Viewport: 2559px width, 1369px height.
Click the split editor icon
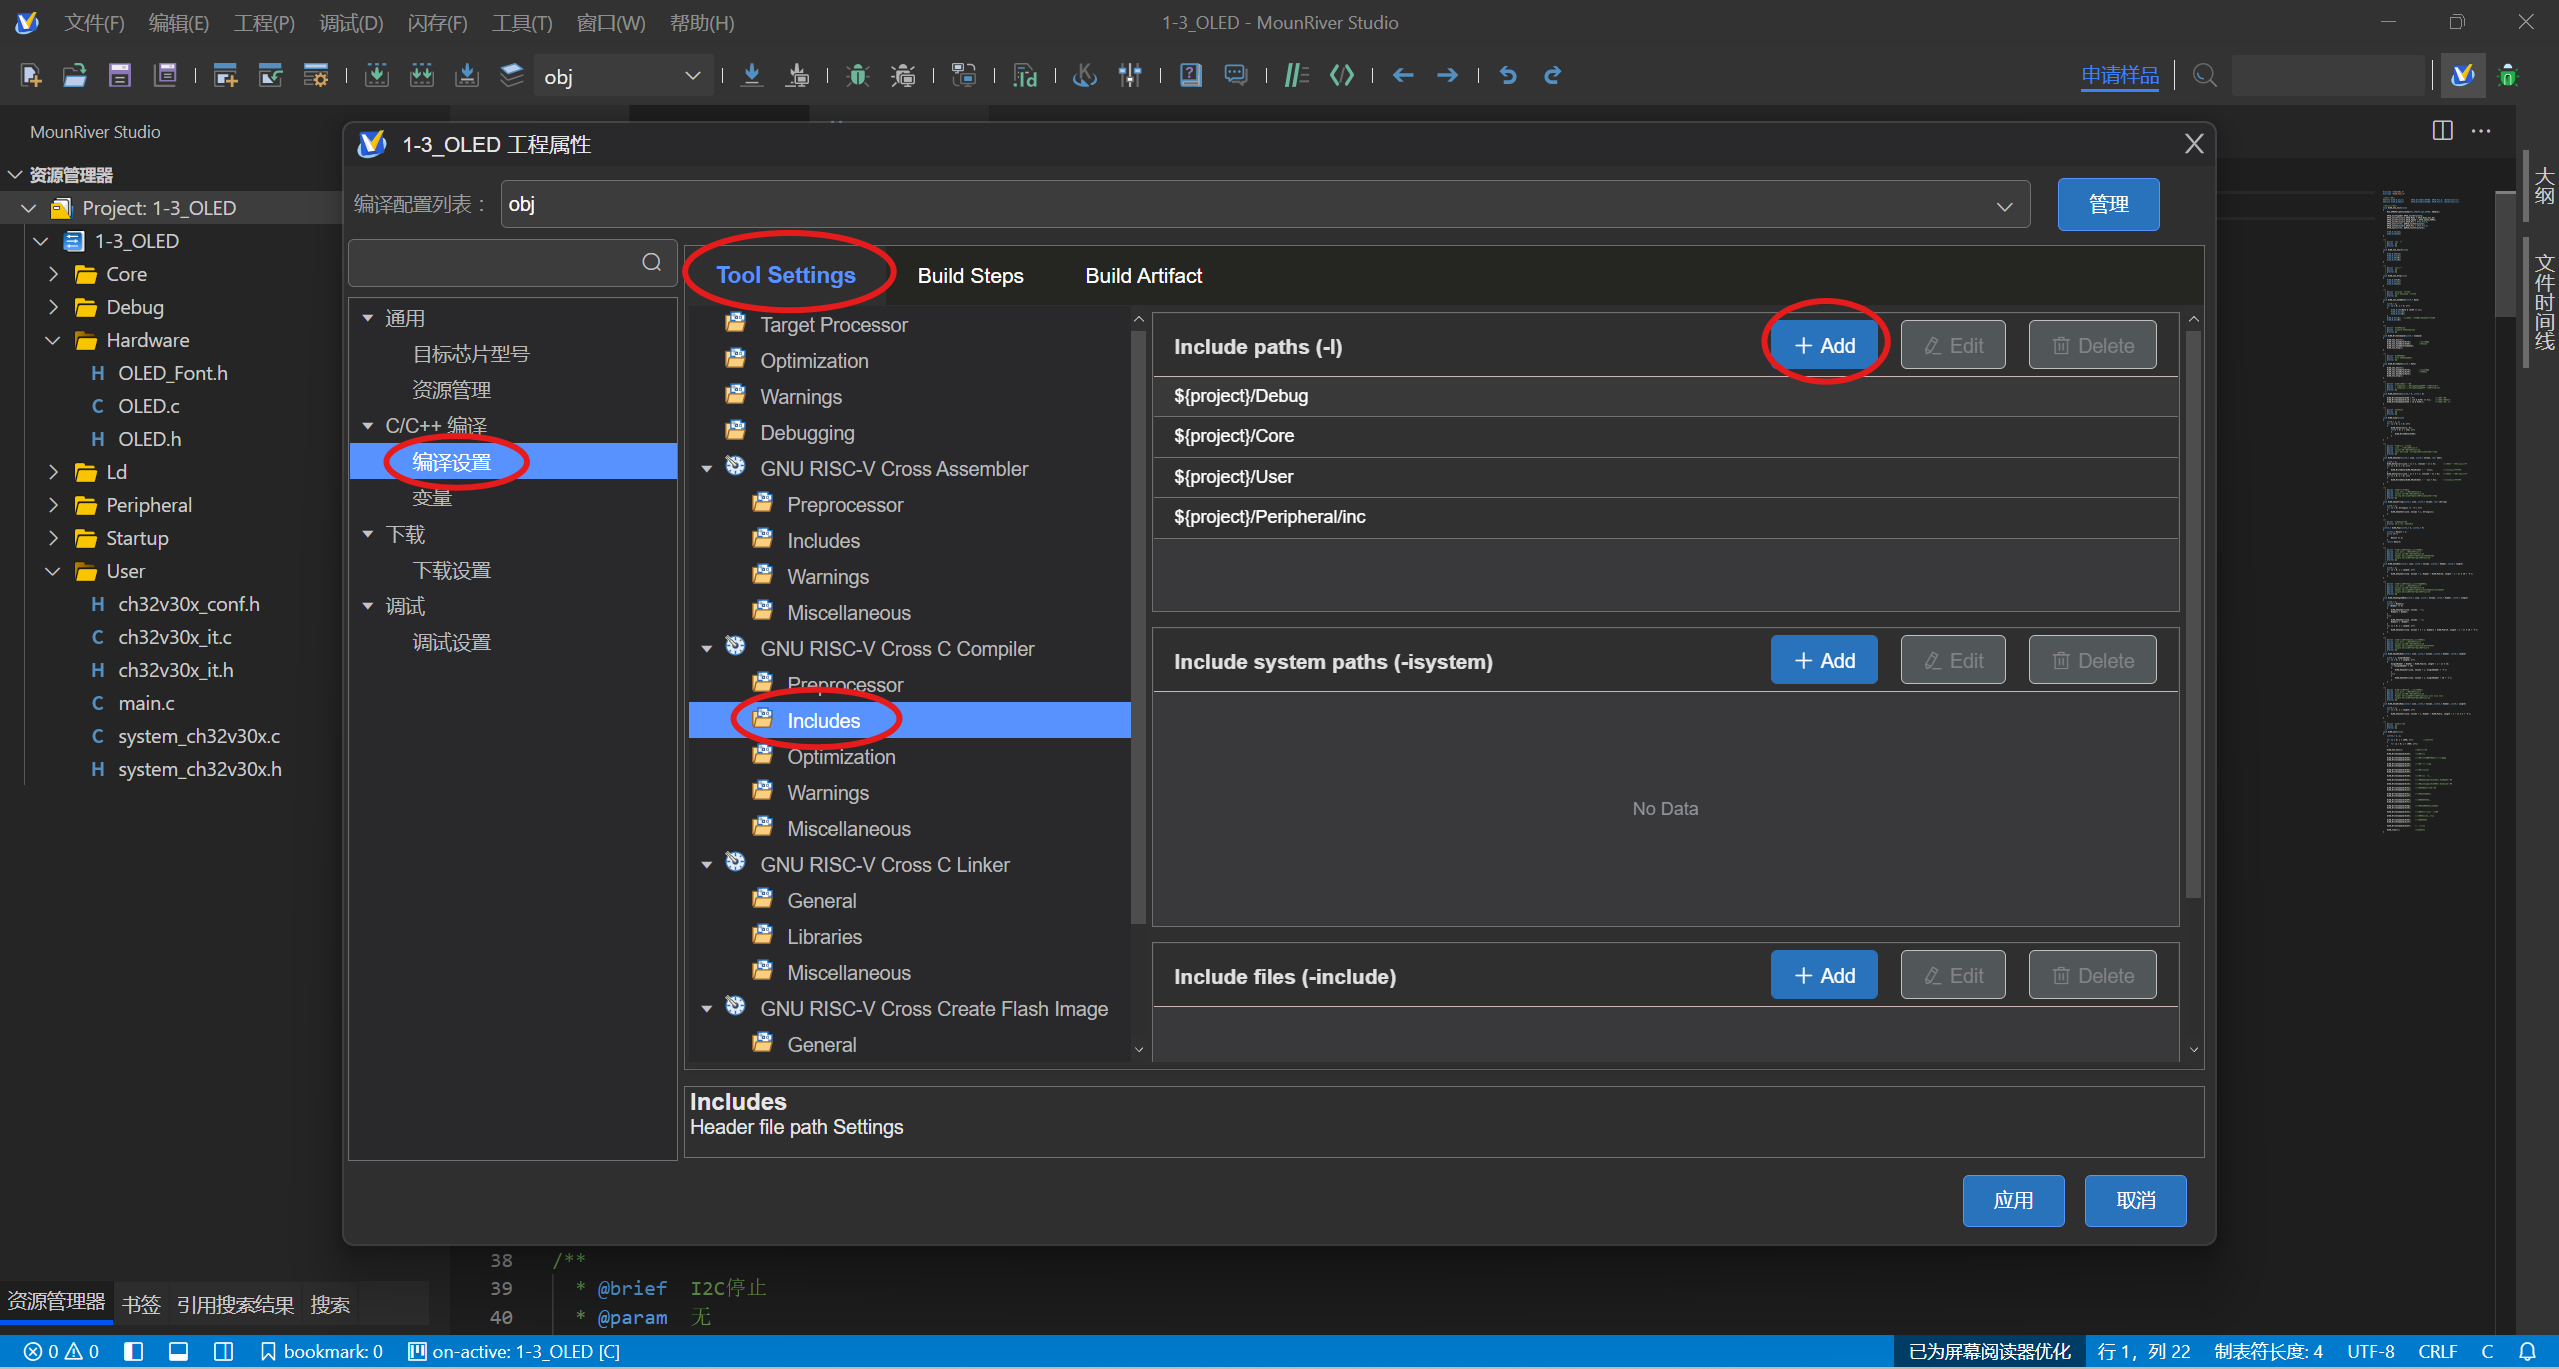tap(2443, 131)
